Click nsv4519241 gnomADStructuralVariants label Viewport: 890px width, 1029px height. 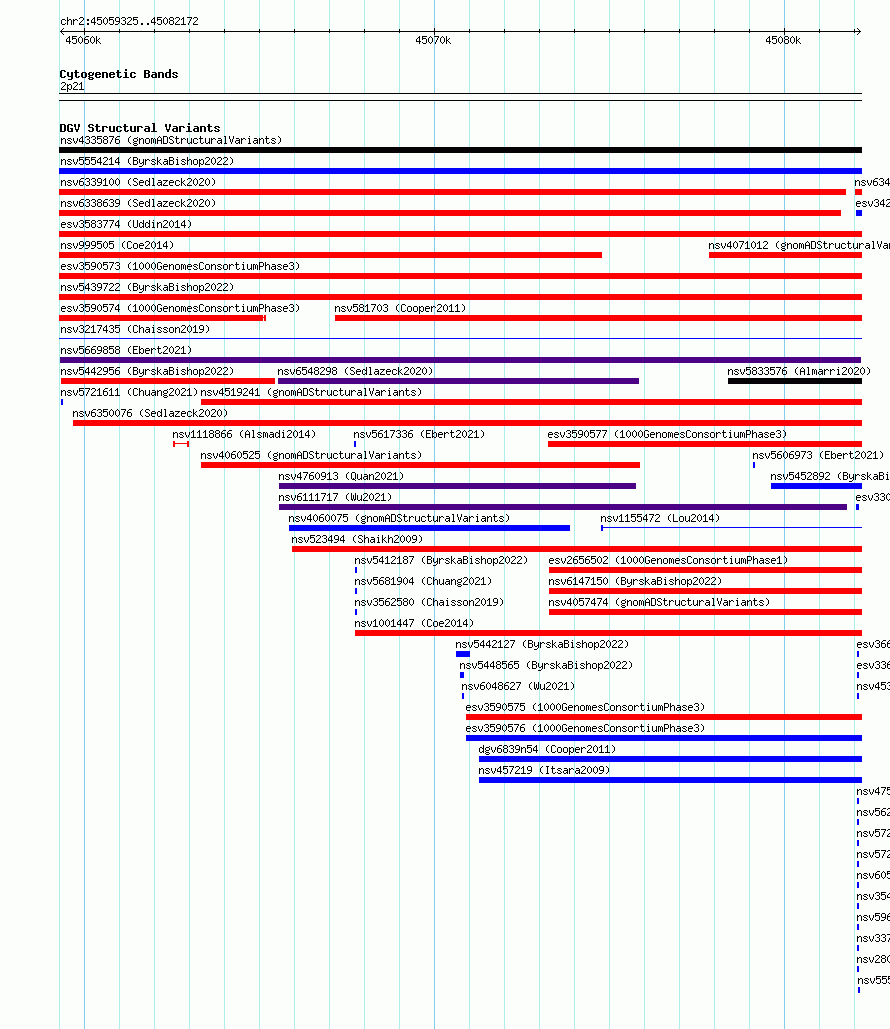[311, 392]
